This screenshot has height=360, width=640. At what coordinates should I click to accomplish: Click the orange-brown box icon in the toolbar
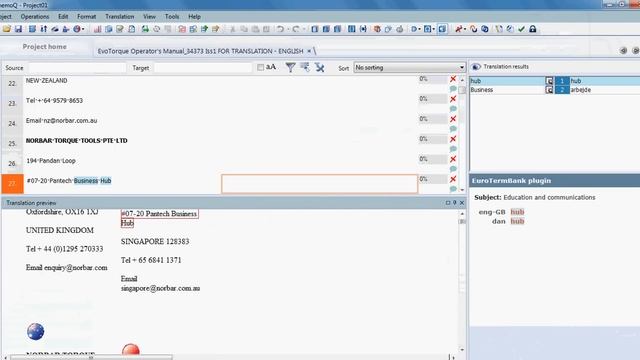(x=377, y=29)
